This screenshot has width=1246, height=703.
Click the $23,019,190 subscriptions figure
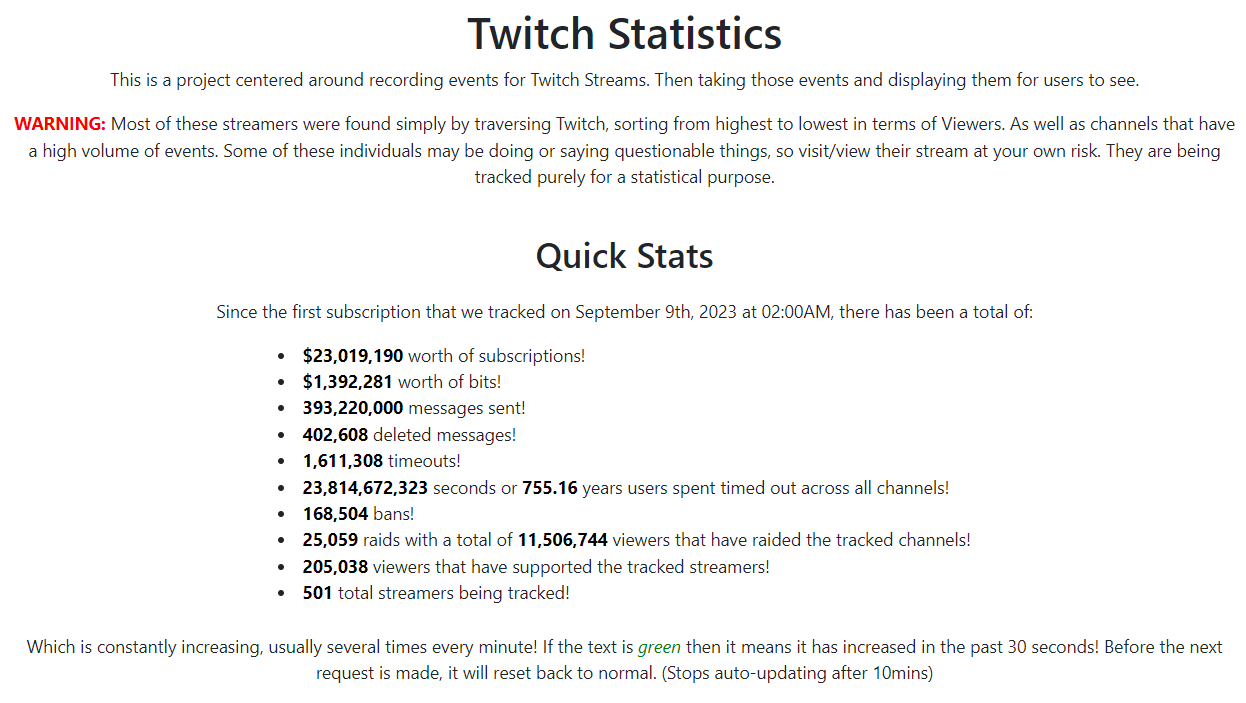[352, 356]
